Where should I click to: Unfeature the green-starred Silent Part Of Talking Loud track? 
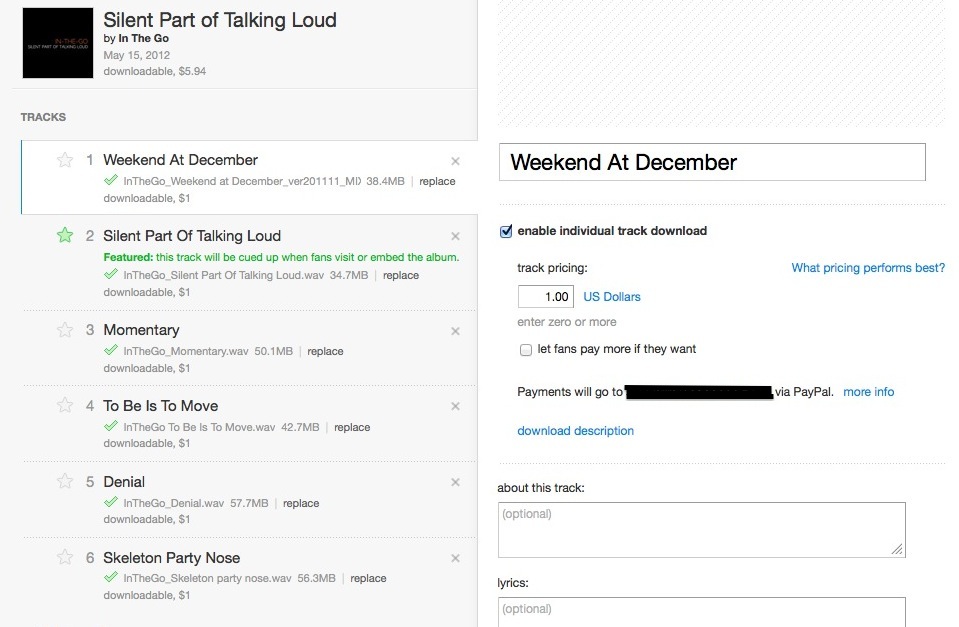[x=65, y=236]
